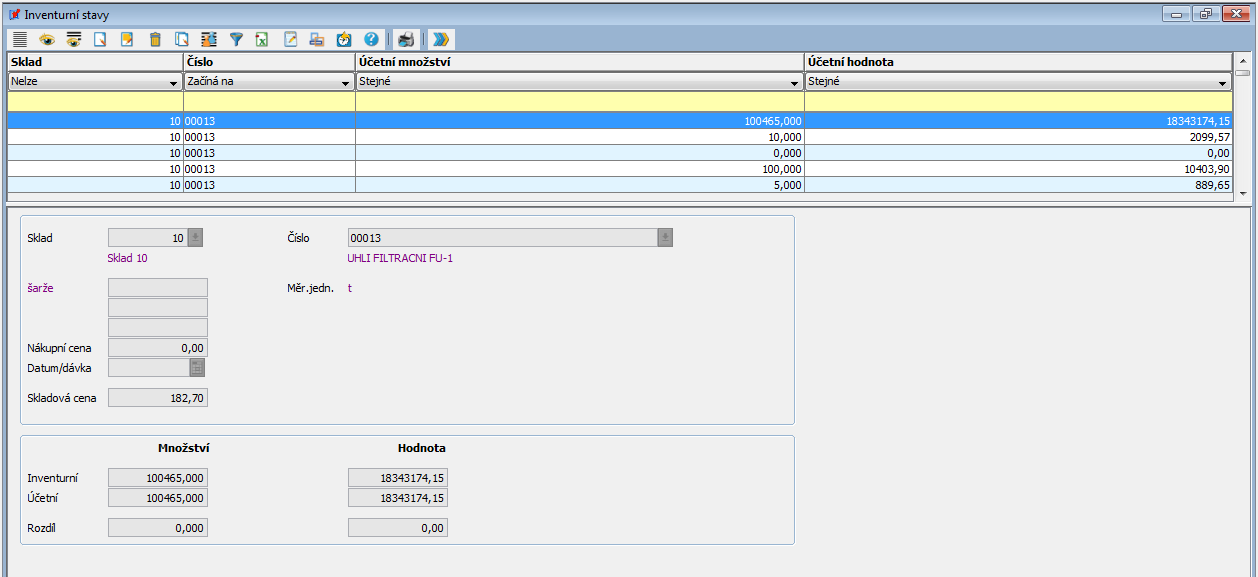Expand the Účetní hodnota filter dropdown
Image resolution: width=1258 pixels, height=577 pixels.
point(1222,83)
